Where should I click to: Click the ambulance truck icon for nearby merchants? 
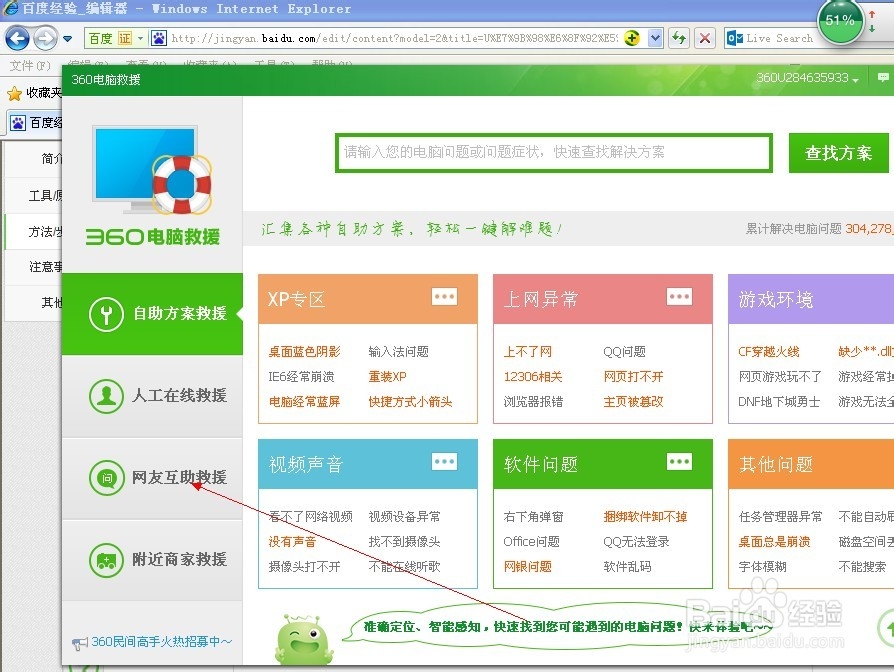pos(106,560)
